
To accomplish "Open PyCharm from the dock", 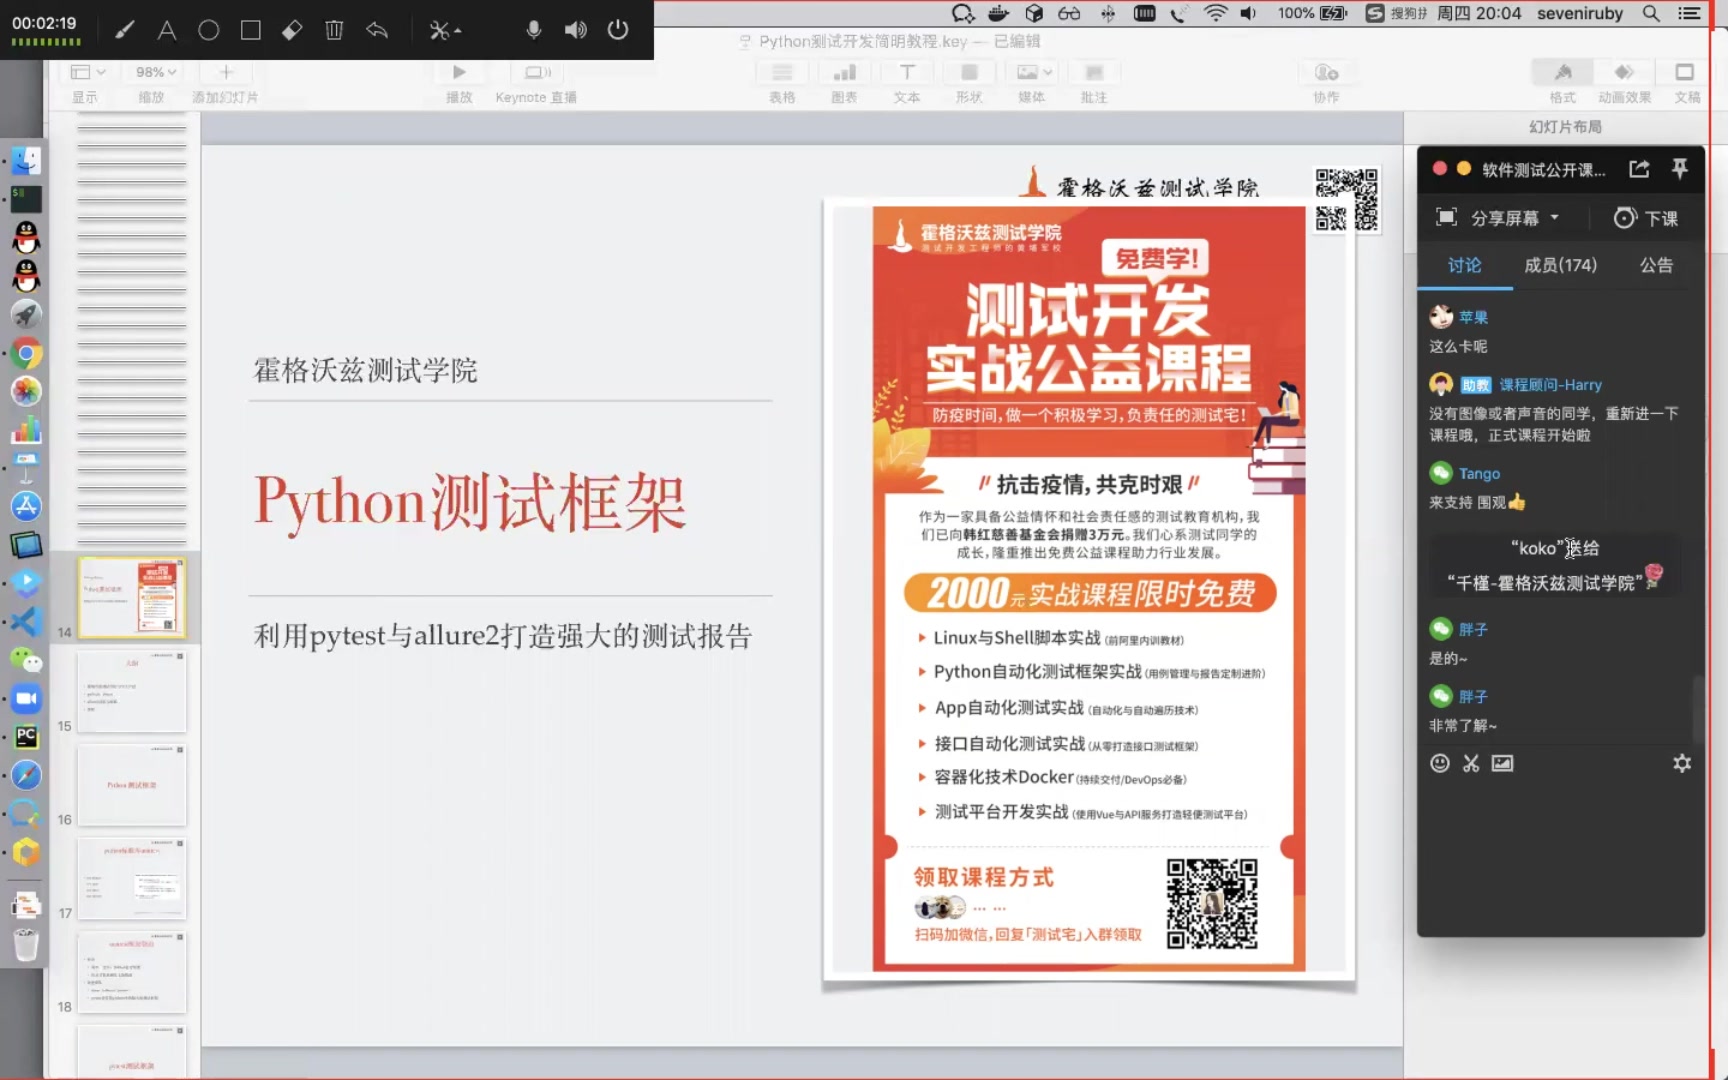I will [x=26, y=737].
